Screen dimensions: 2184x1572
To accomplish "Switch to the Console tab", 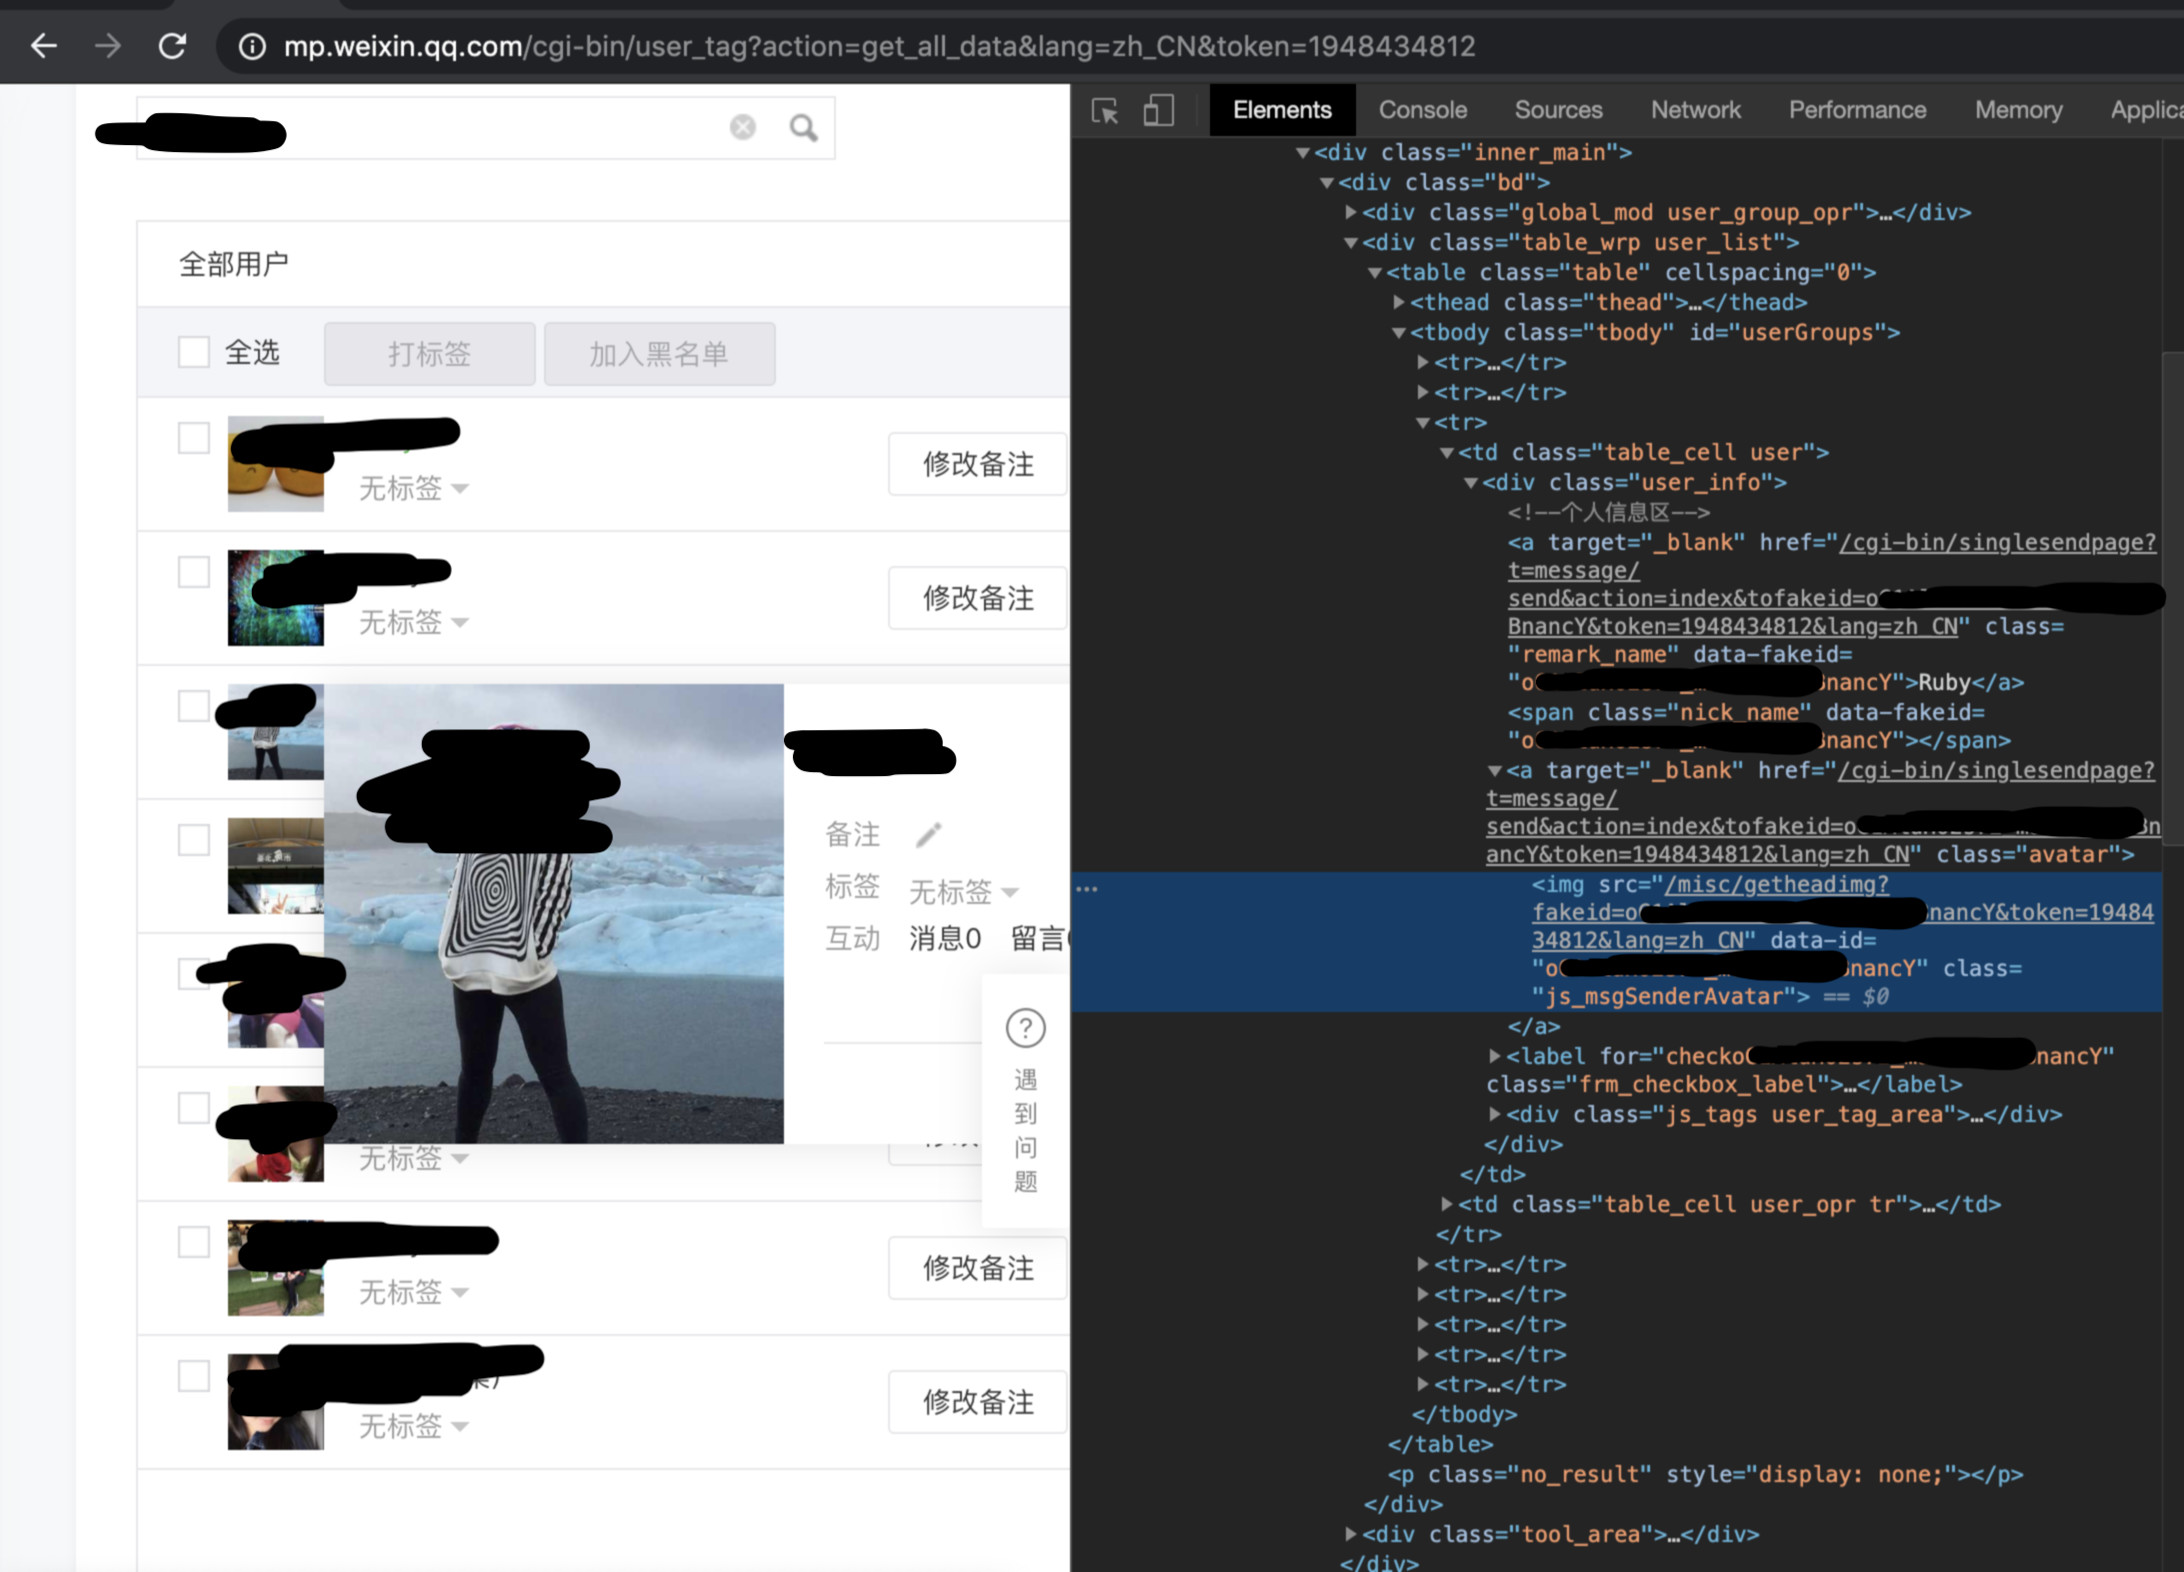I will tap(1422, 110).
